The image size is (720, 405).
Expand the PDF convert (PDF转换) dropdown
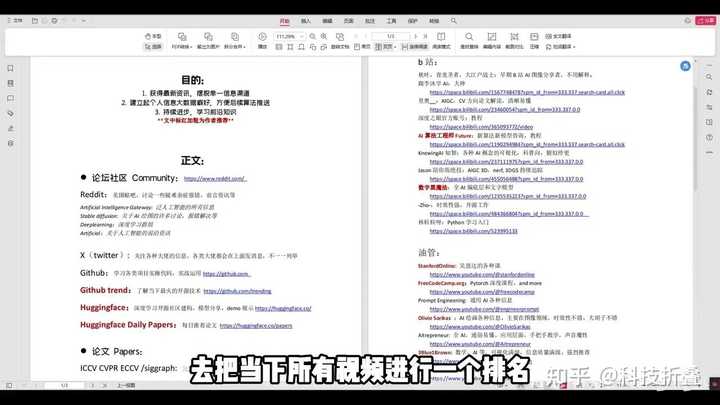coord(181,46)
